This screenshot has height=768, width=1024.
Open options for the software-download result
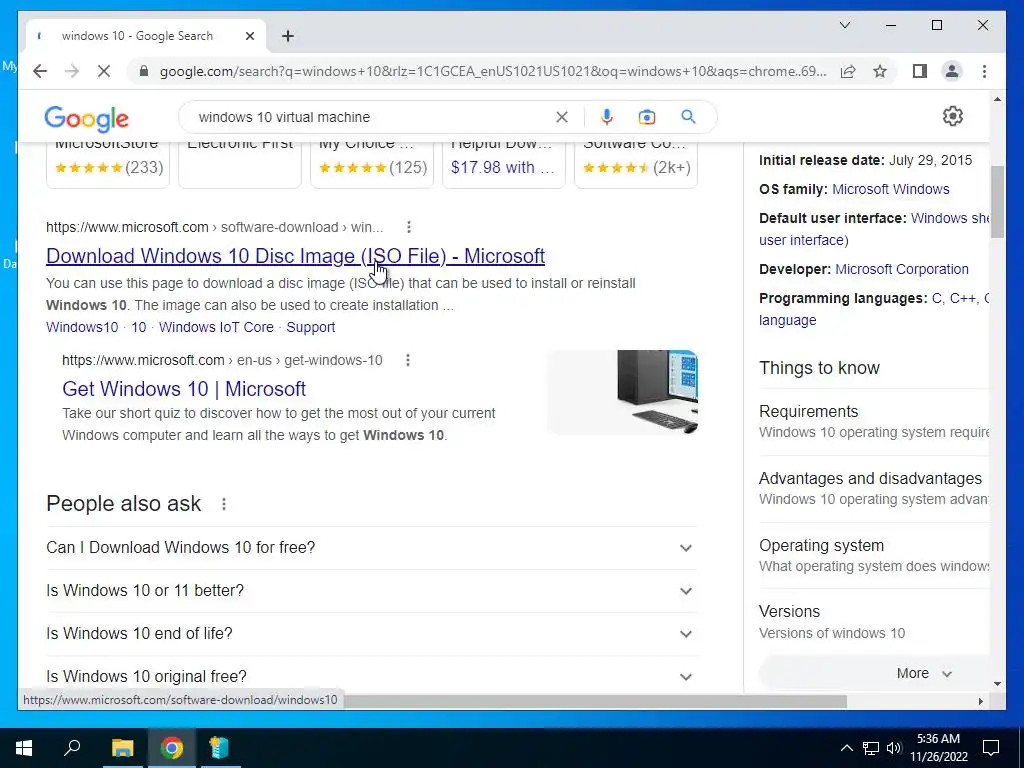409,227
